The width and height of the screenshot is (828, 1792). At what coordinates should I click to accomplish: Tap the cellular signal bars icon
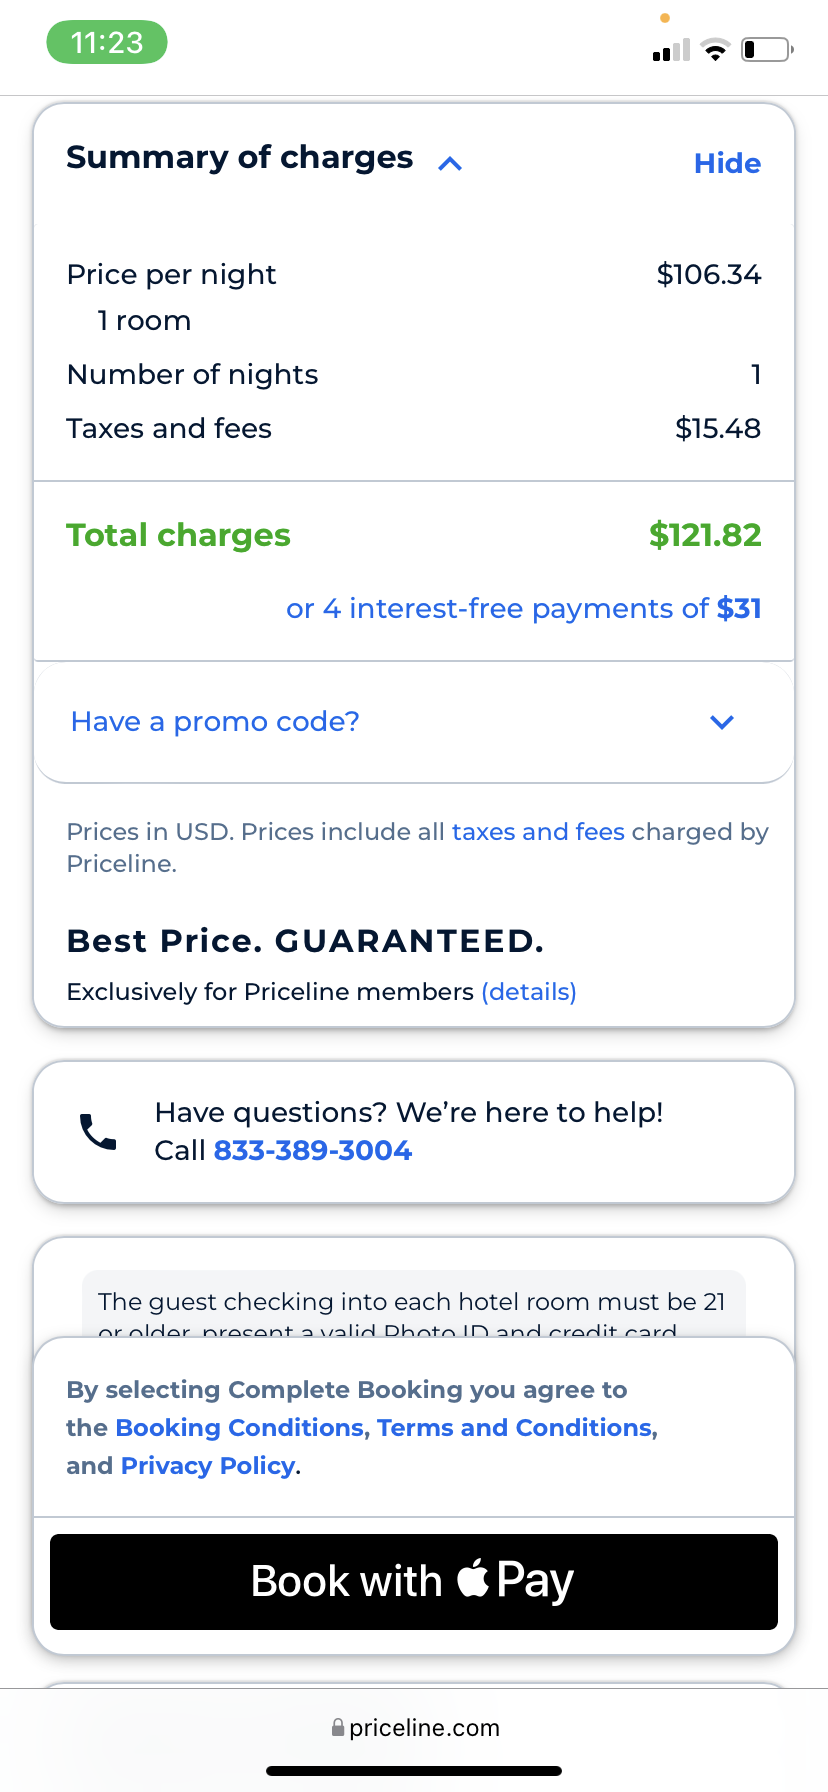[x=671, y=50]
